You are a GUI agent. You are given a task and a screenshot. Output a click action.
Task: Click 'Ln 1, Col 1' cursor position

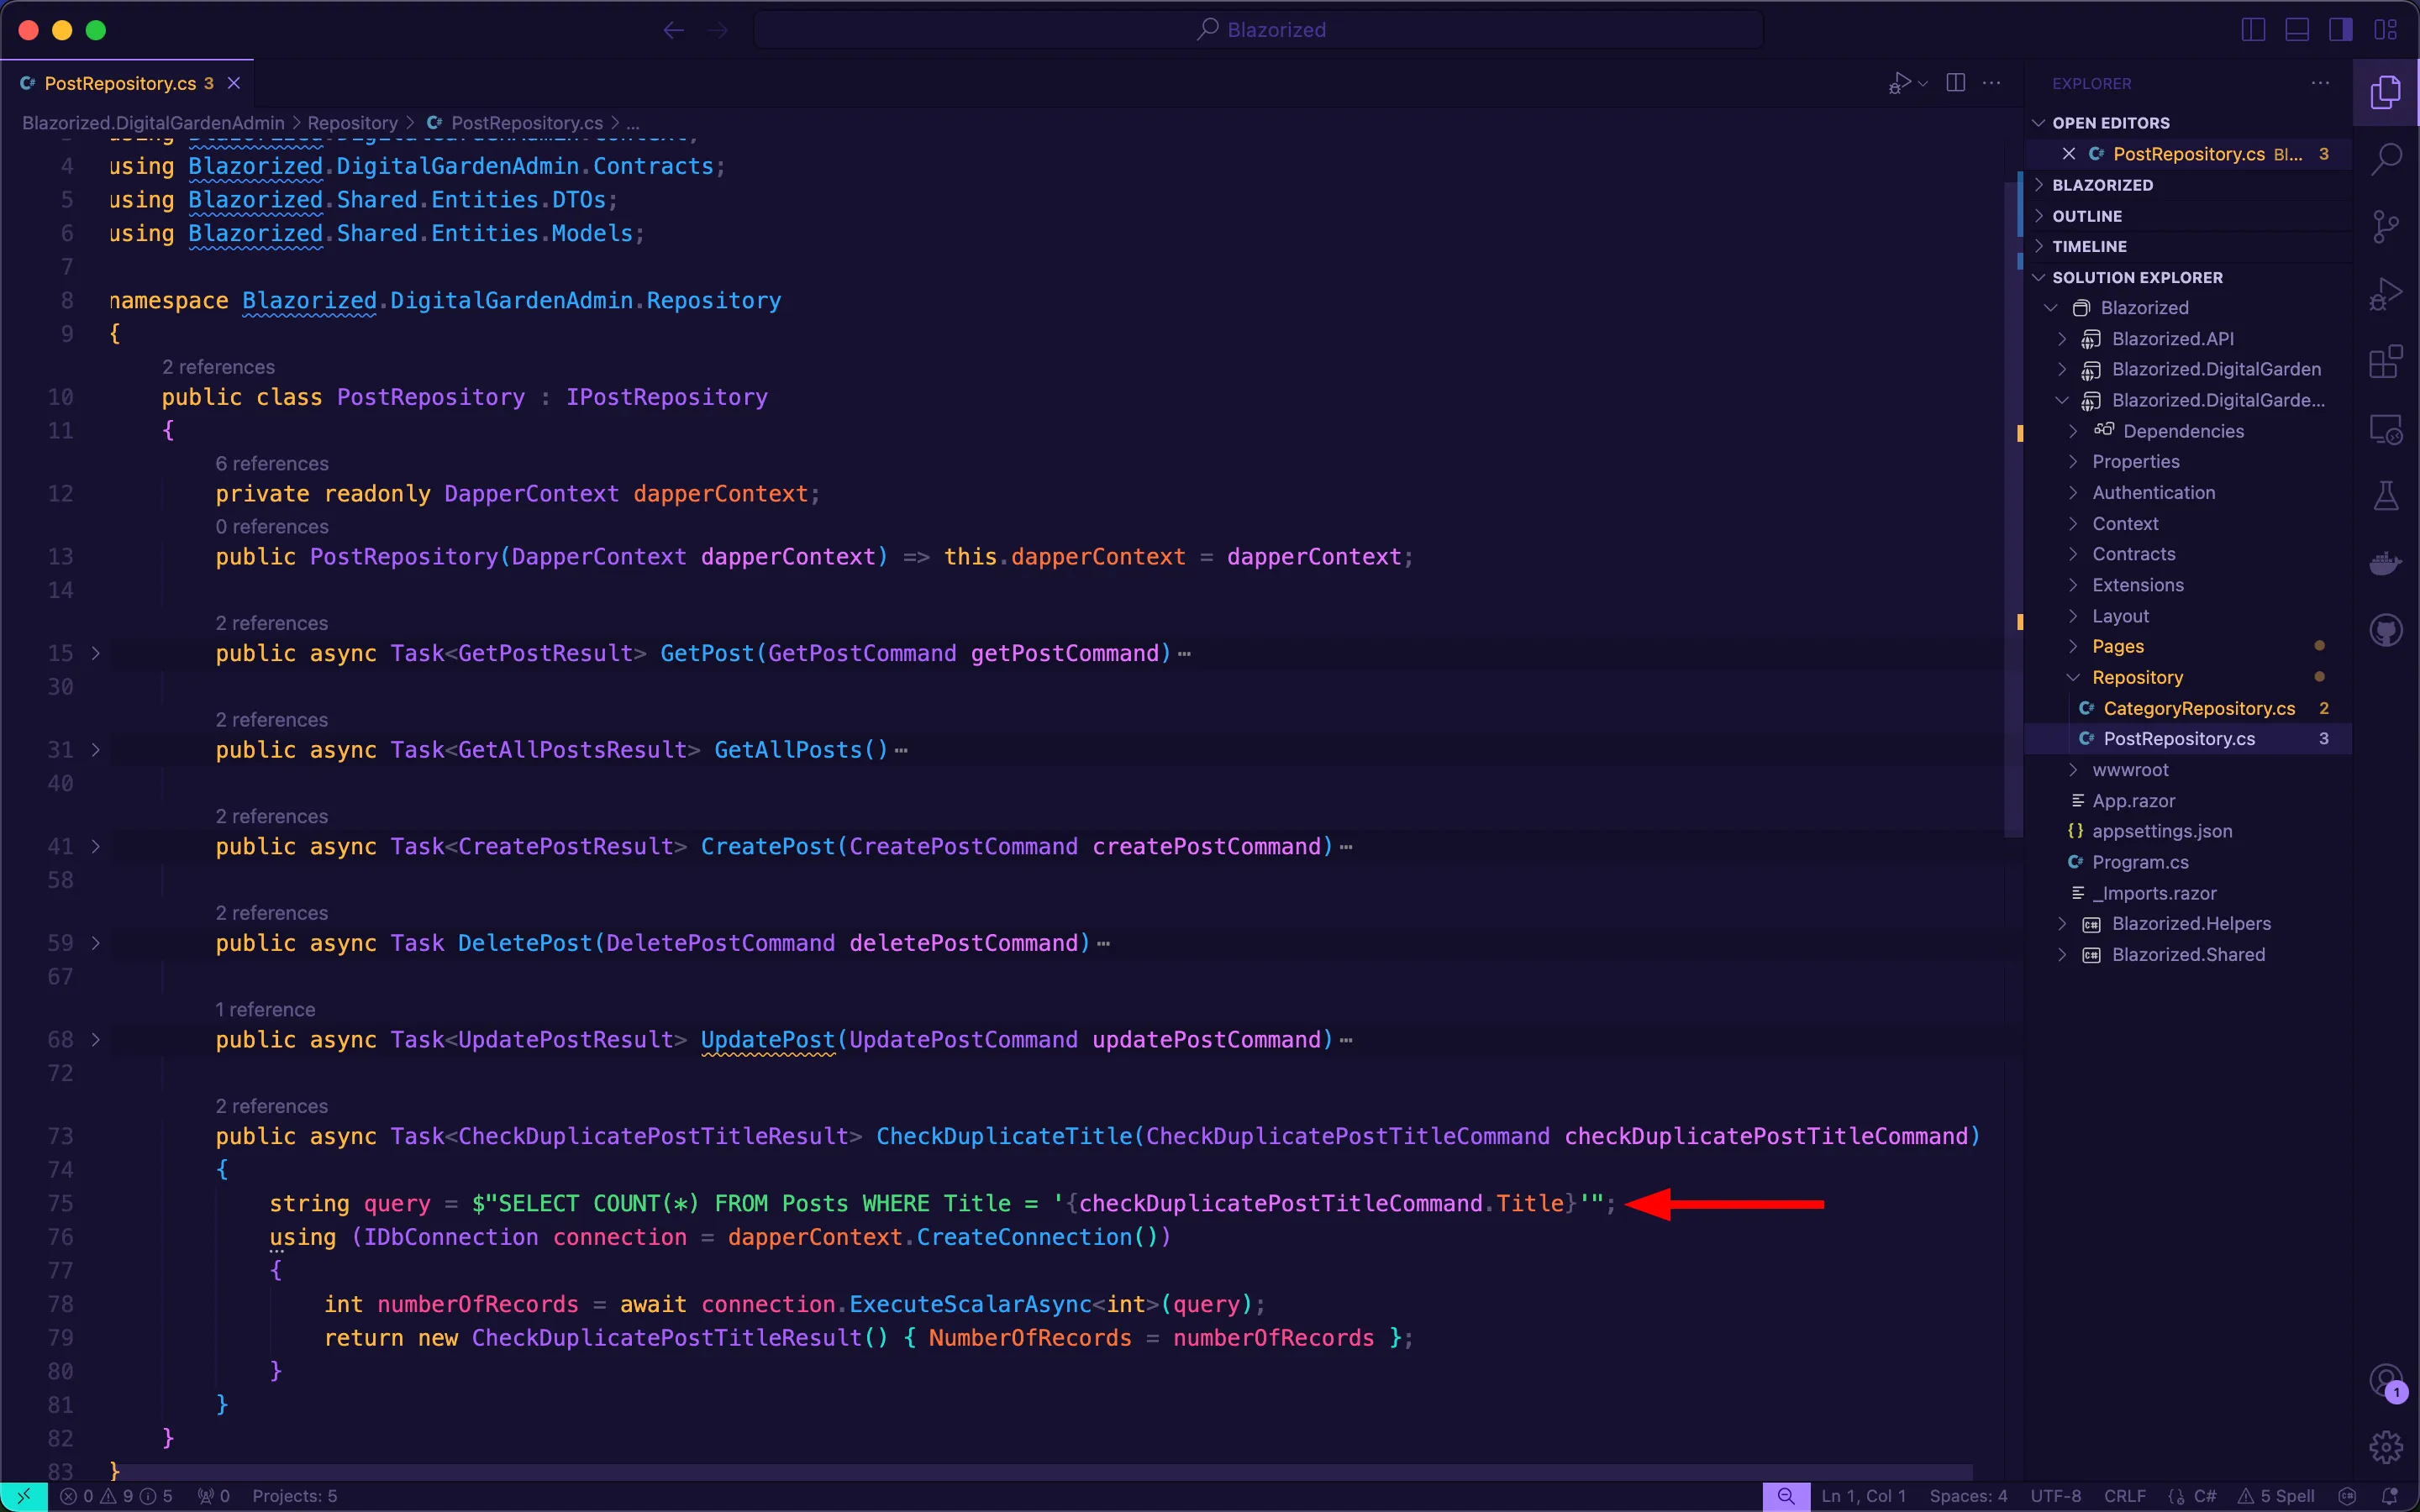coord(1864,1496)
